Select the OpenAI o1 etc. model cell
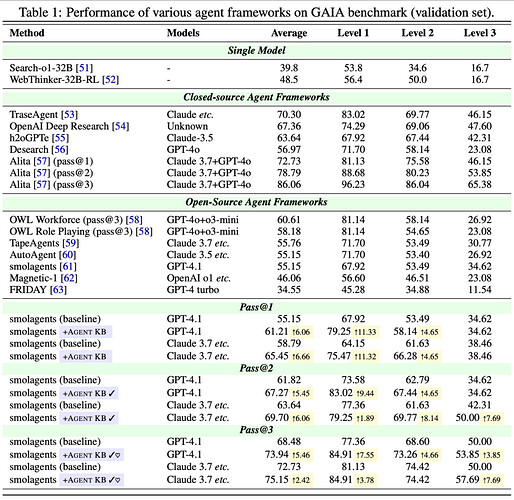Screen dimensions: 514x500 [199, 278]
